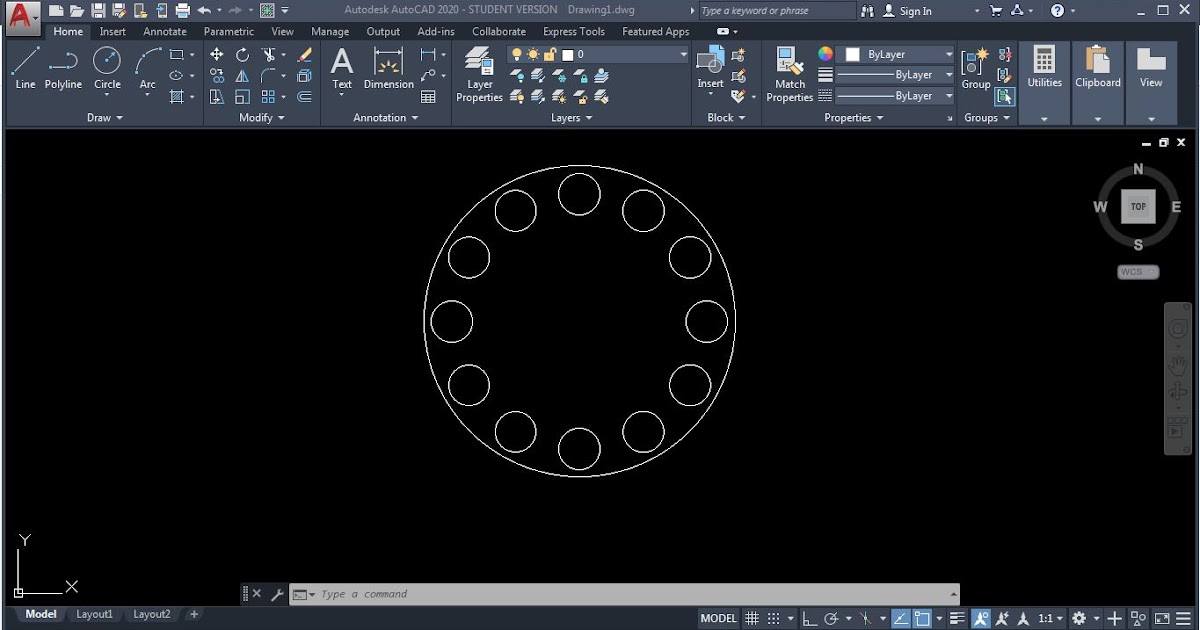Activate the Circle tool
The width and height of the screenshot is (1200, 630).
106,62
